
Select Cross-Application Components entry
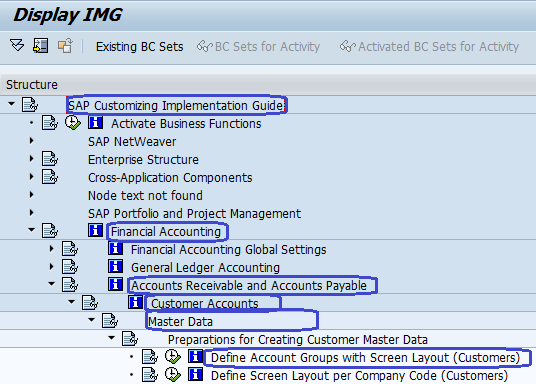[x=170, y=177]
